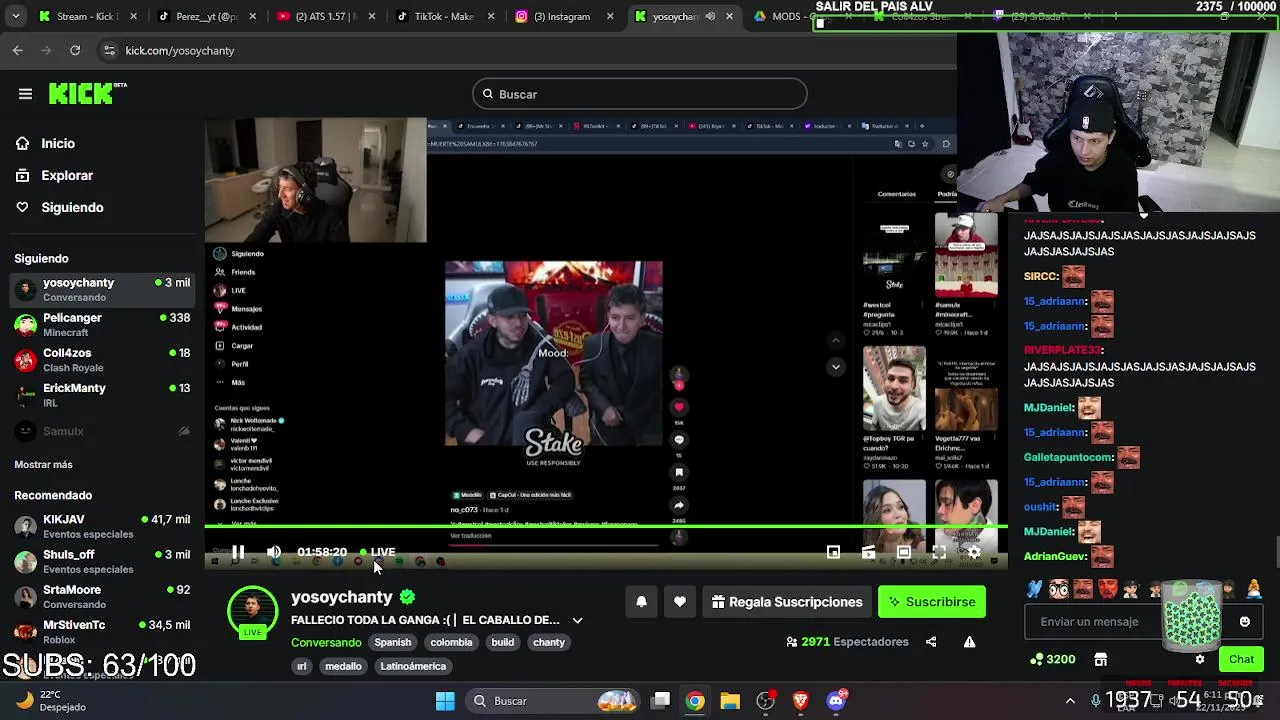Click the Latinoámerica tag
The height and width of the screenshot is (720, 1280).
click(x=413, y=666)
